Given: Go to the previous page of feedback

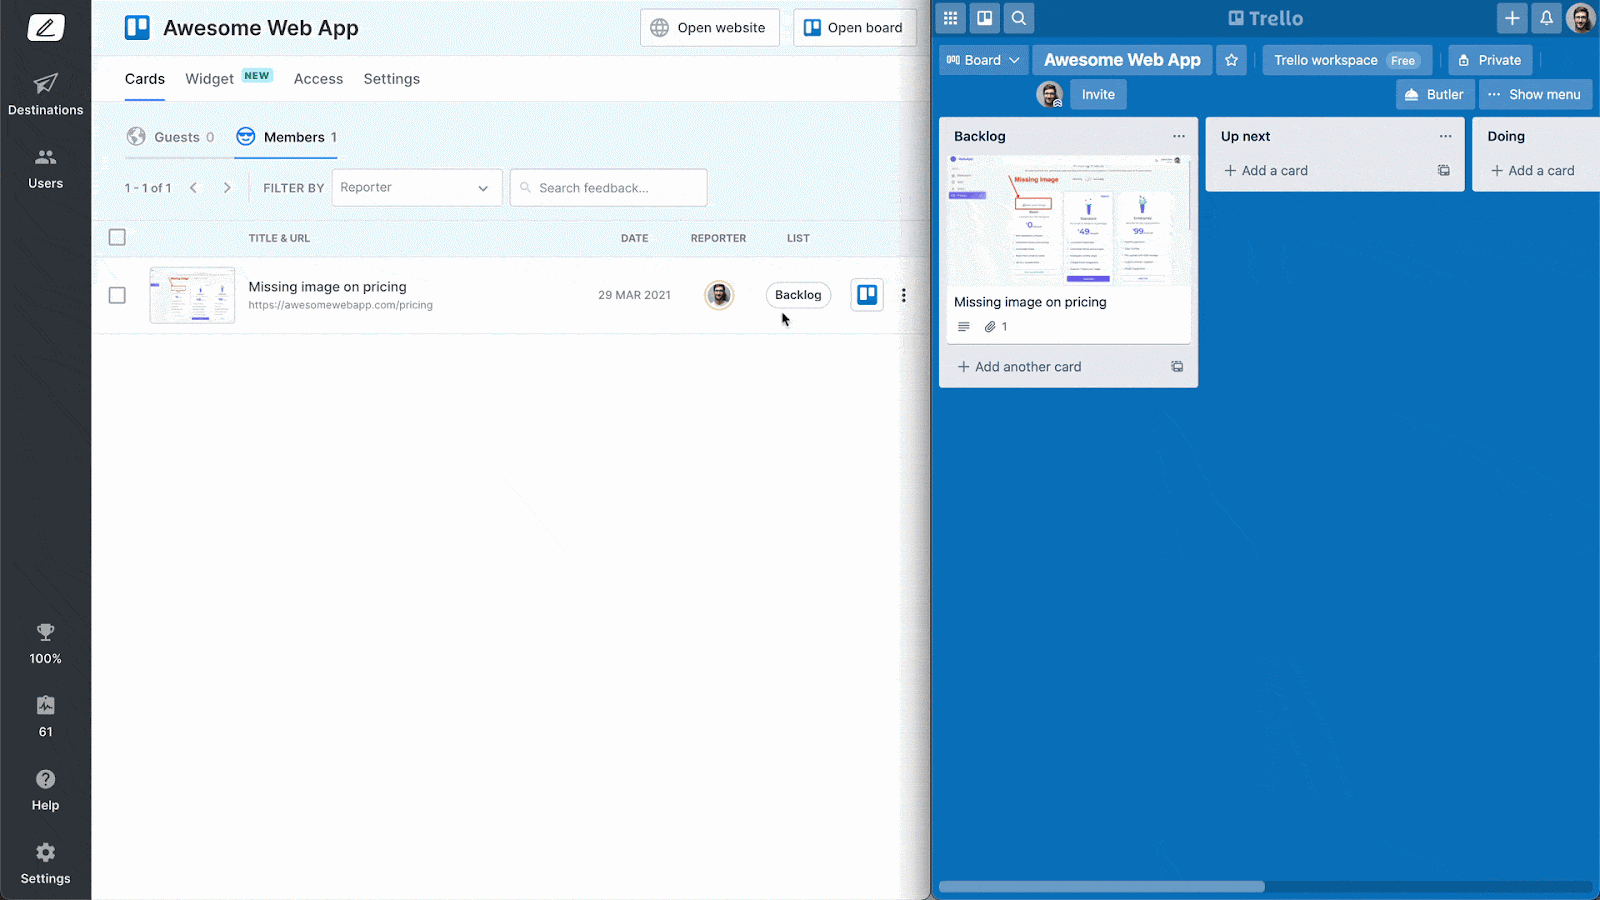Looking at the screenshot, I should tap(194, 188).
